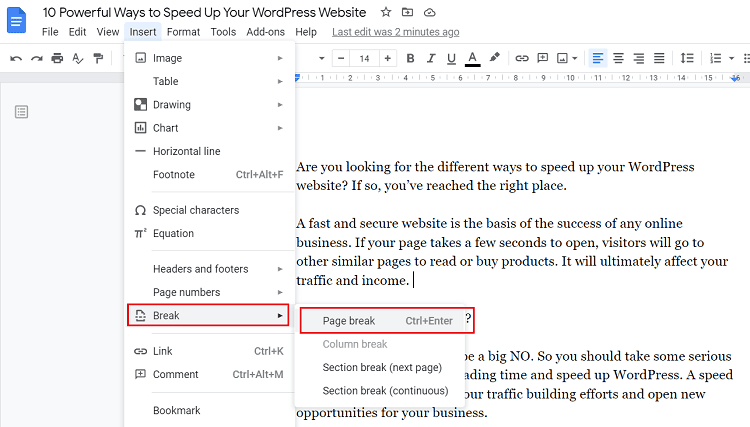Open the Edit menu
Screen dimensions: 750x427
coord(77,32)
